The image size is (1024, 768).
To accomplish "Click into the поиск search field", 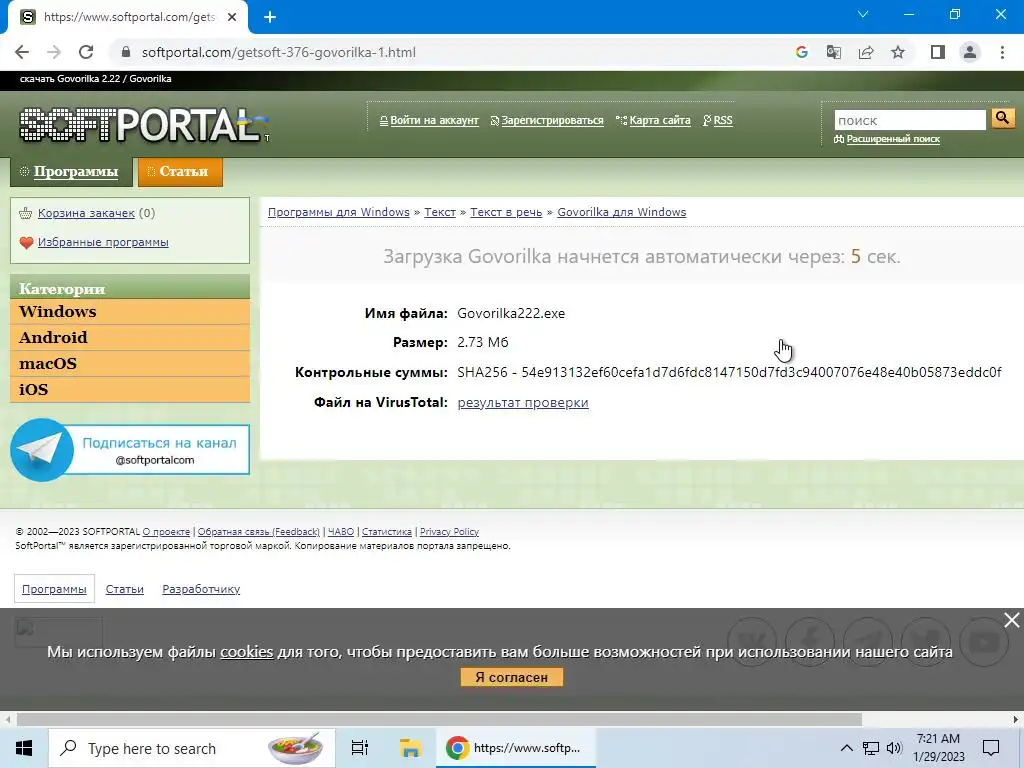I will click(910, 120).
